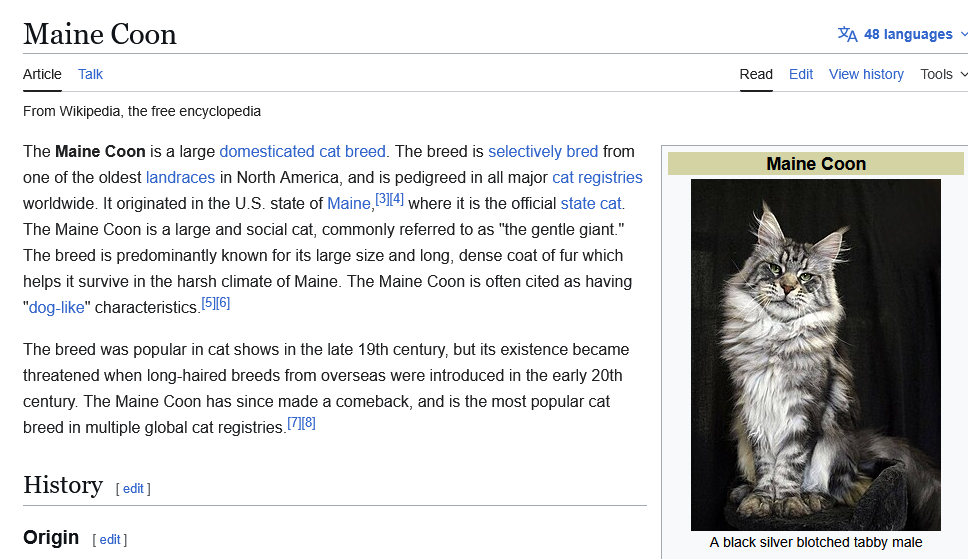The height and width of the screenshot is (559, 968).
Task: Follow the domesticated link
Action: pos(267,151)
